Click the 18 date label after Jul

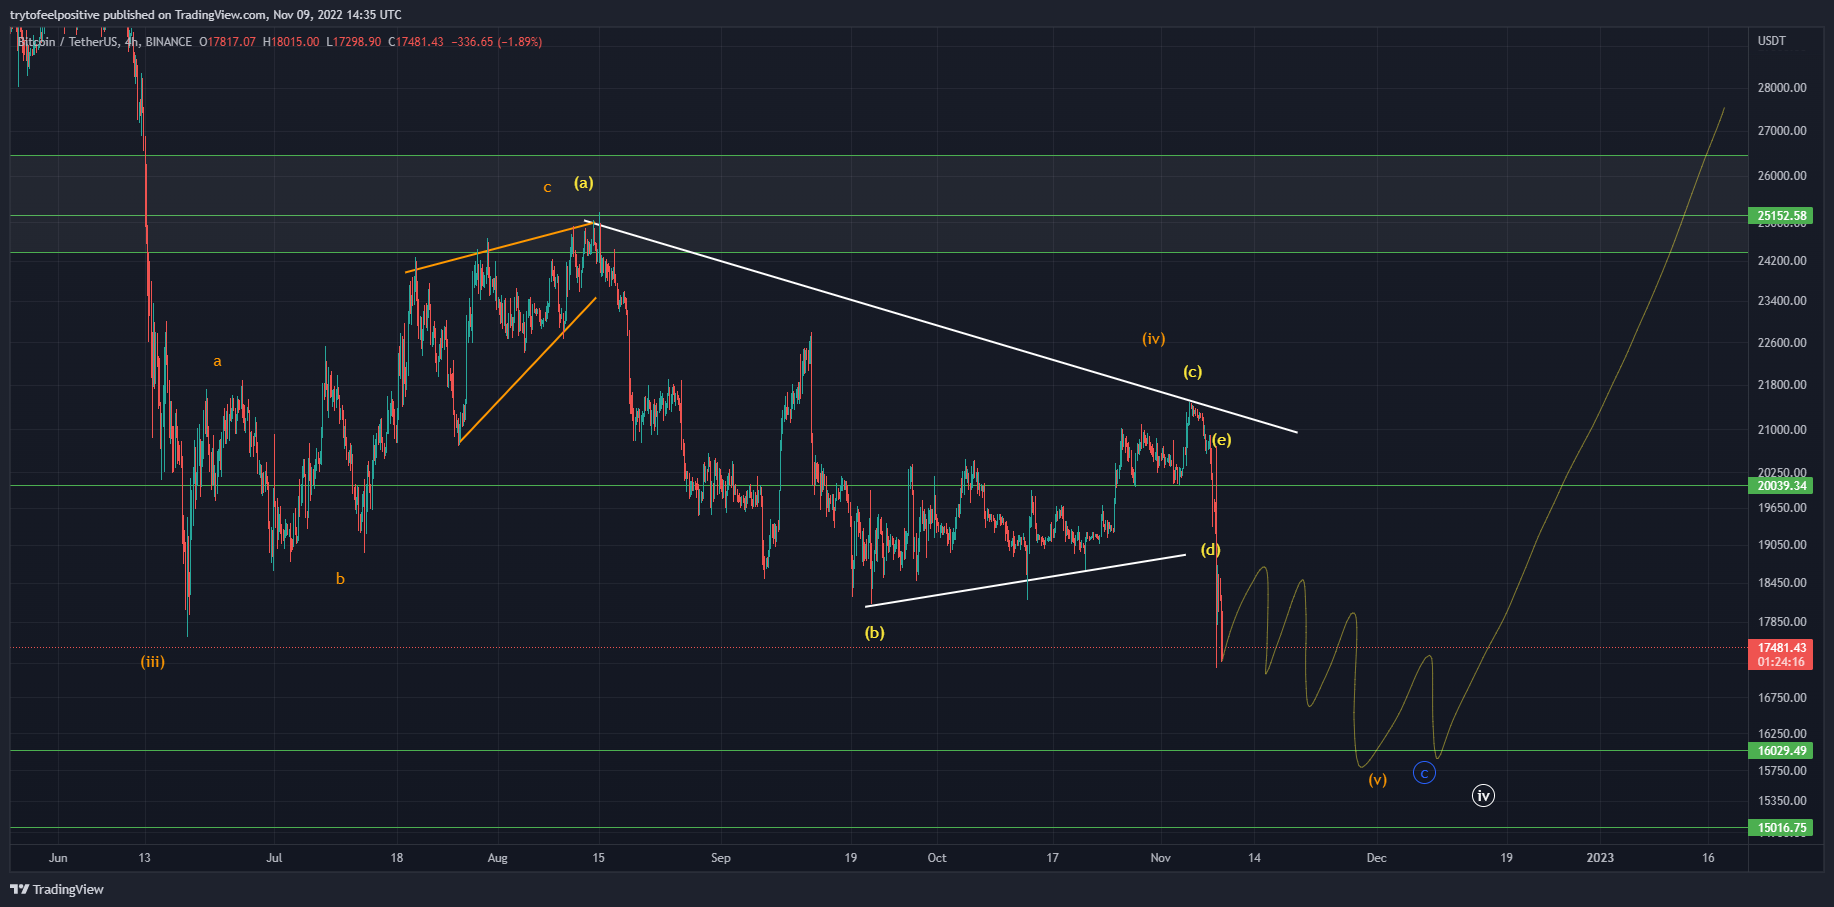(x=397, y=858)
